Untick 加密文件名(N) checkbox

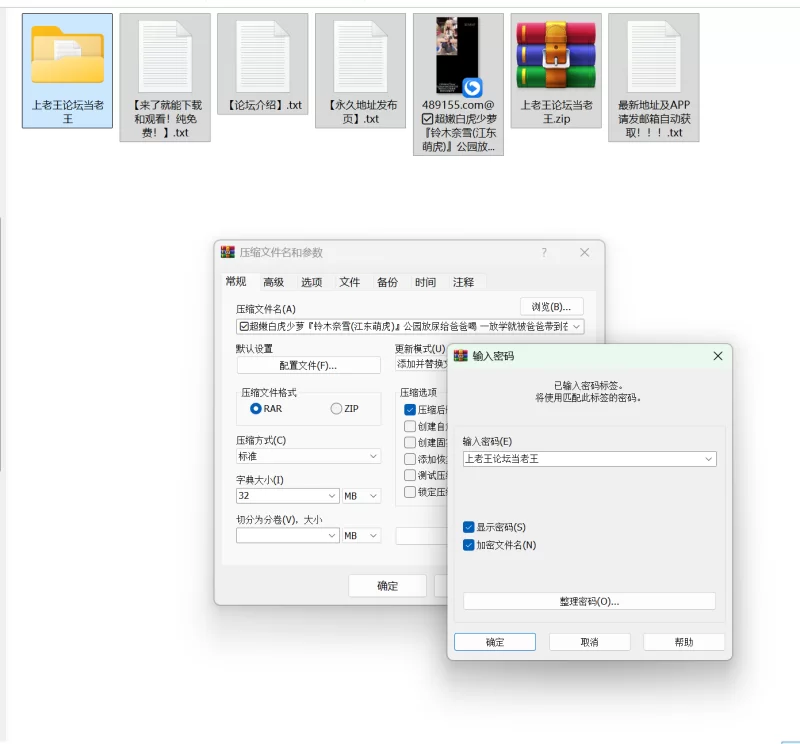click(x=468, y=545)
